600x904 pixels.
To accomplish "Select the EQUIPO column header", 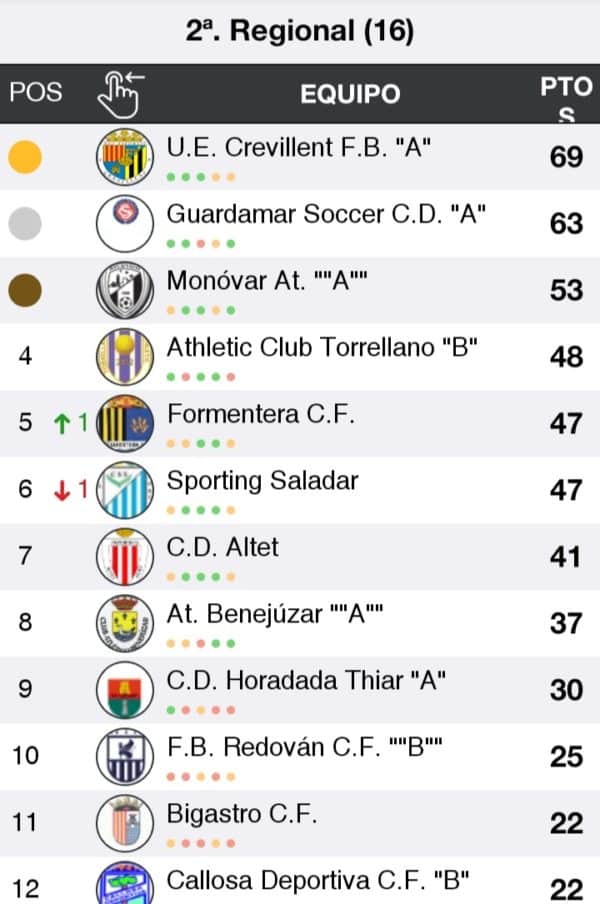I will pos(350,94).
